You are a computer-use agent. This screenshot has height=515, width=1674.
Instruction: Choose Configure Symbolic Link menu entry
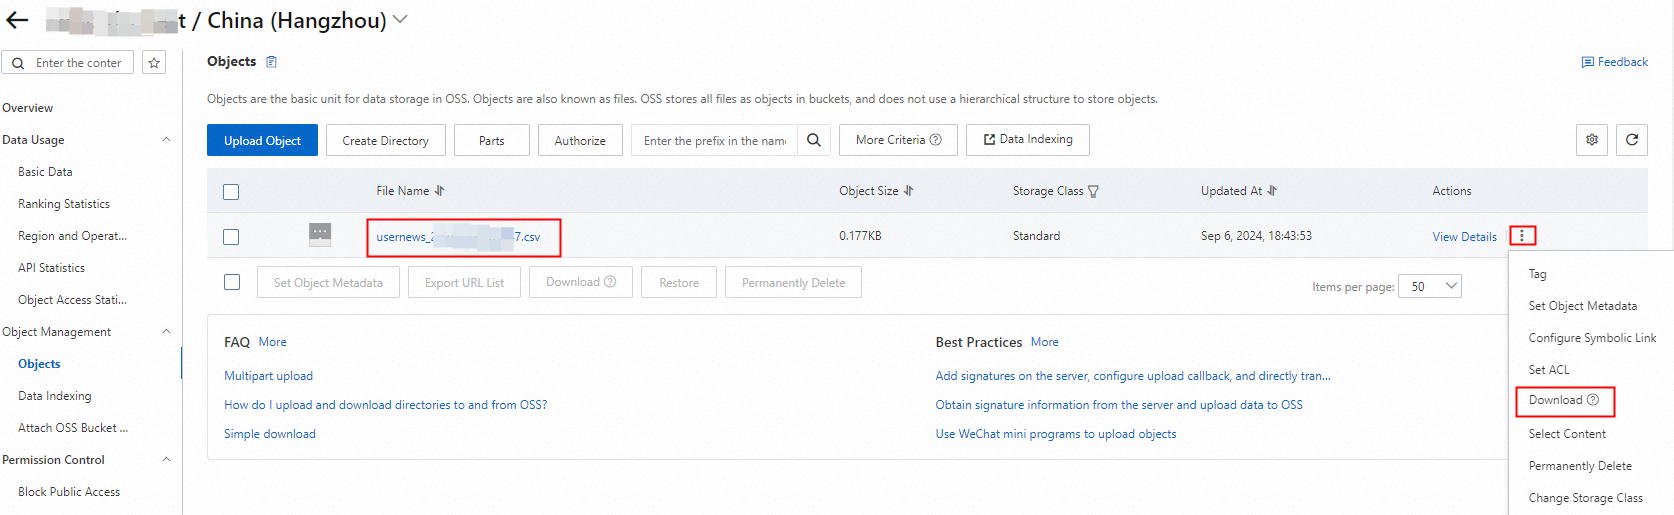(x=1592, y=338)
